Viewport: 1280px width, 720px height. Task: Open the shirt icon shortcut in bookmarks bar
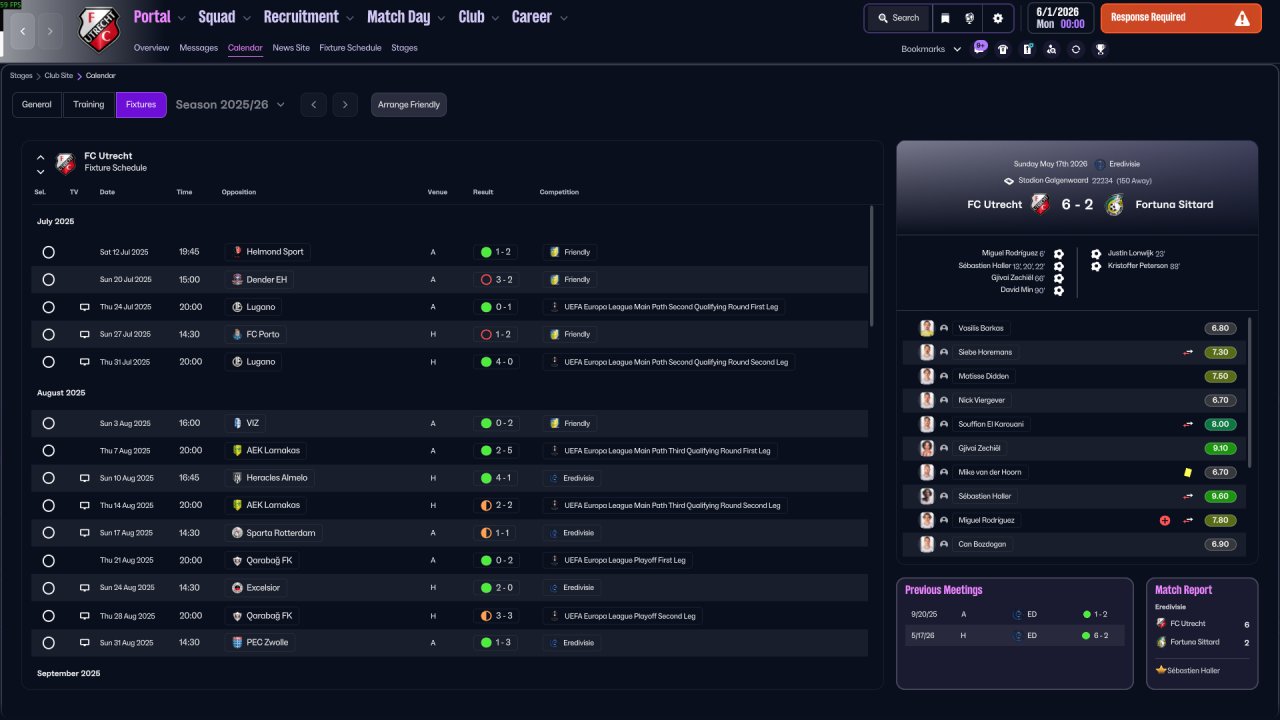(x=1003, y=49)
